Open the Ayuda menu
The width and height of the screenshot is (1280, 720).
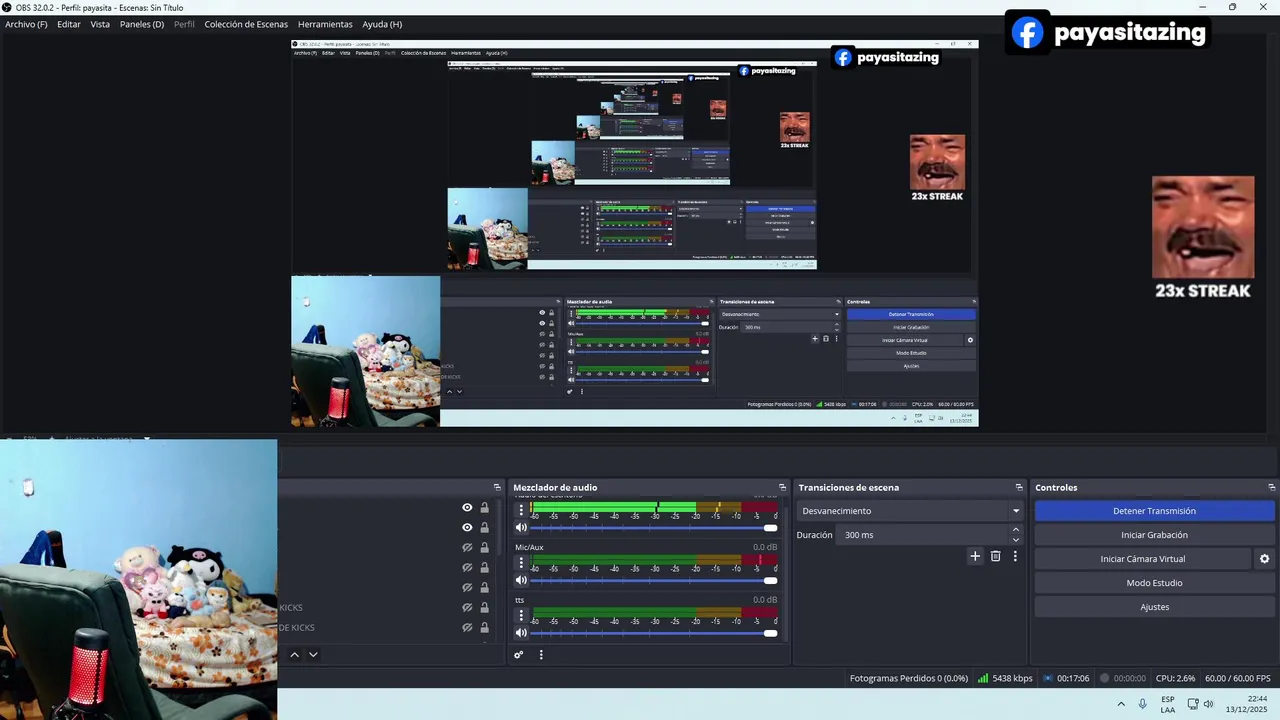(382, 24)
